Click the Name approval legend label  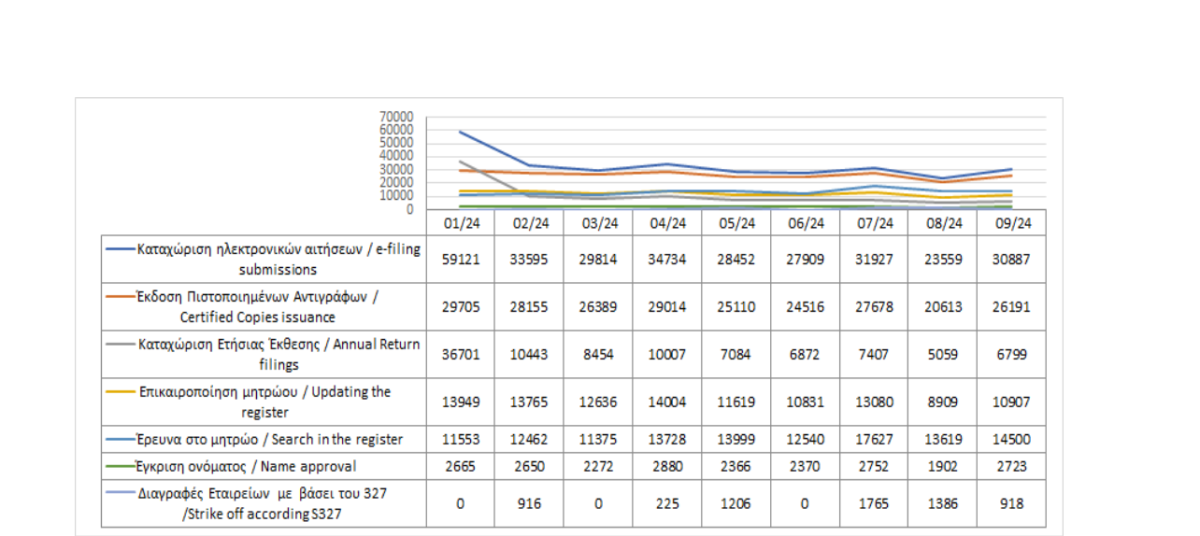click(x=246, y=466)
